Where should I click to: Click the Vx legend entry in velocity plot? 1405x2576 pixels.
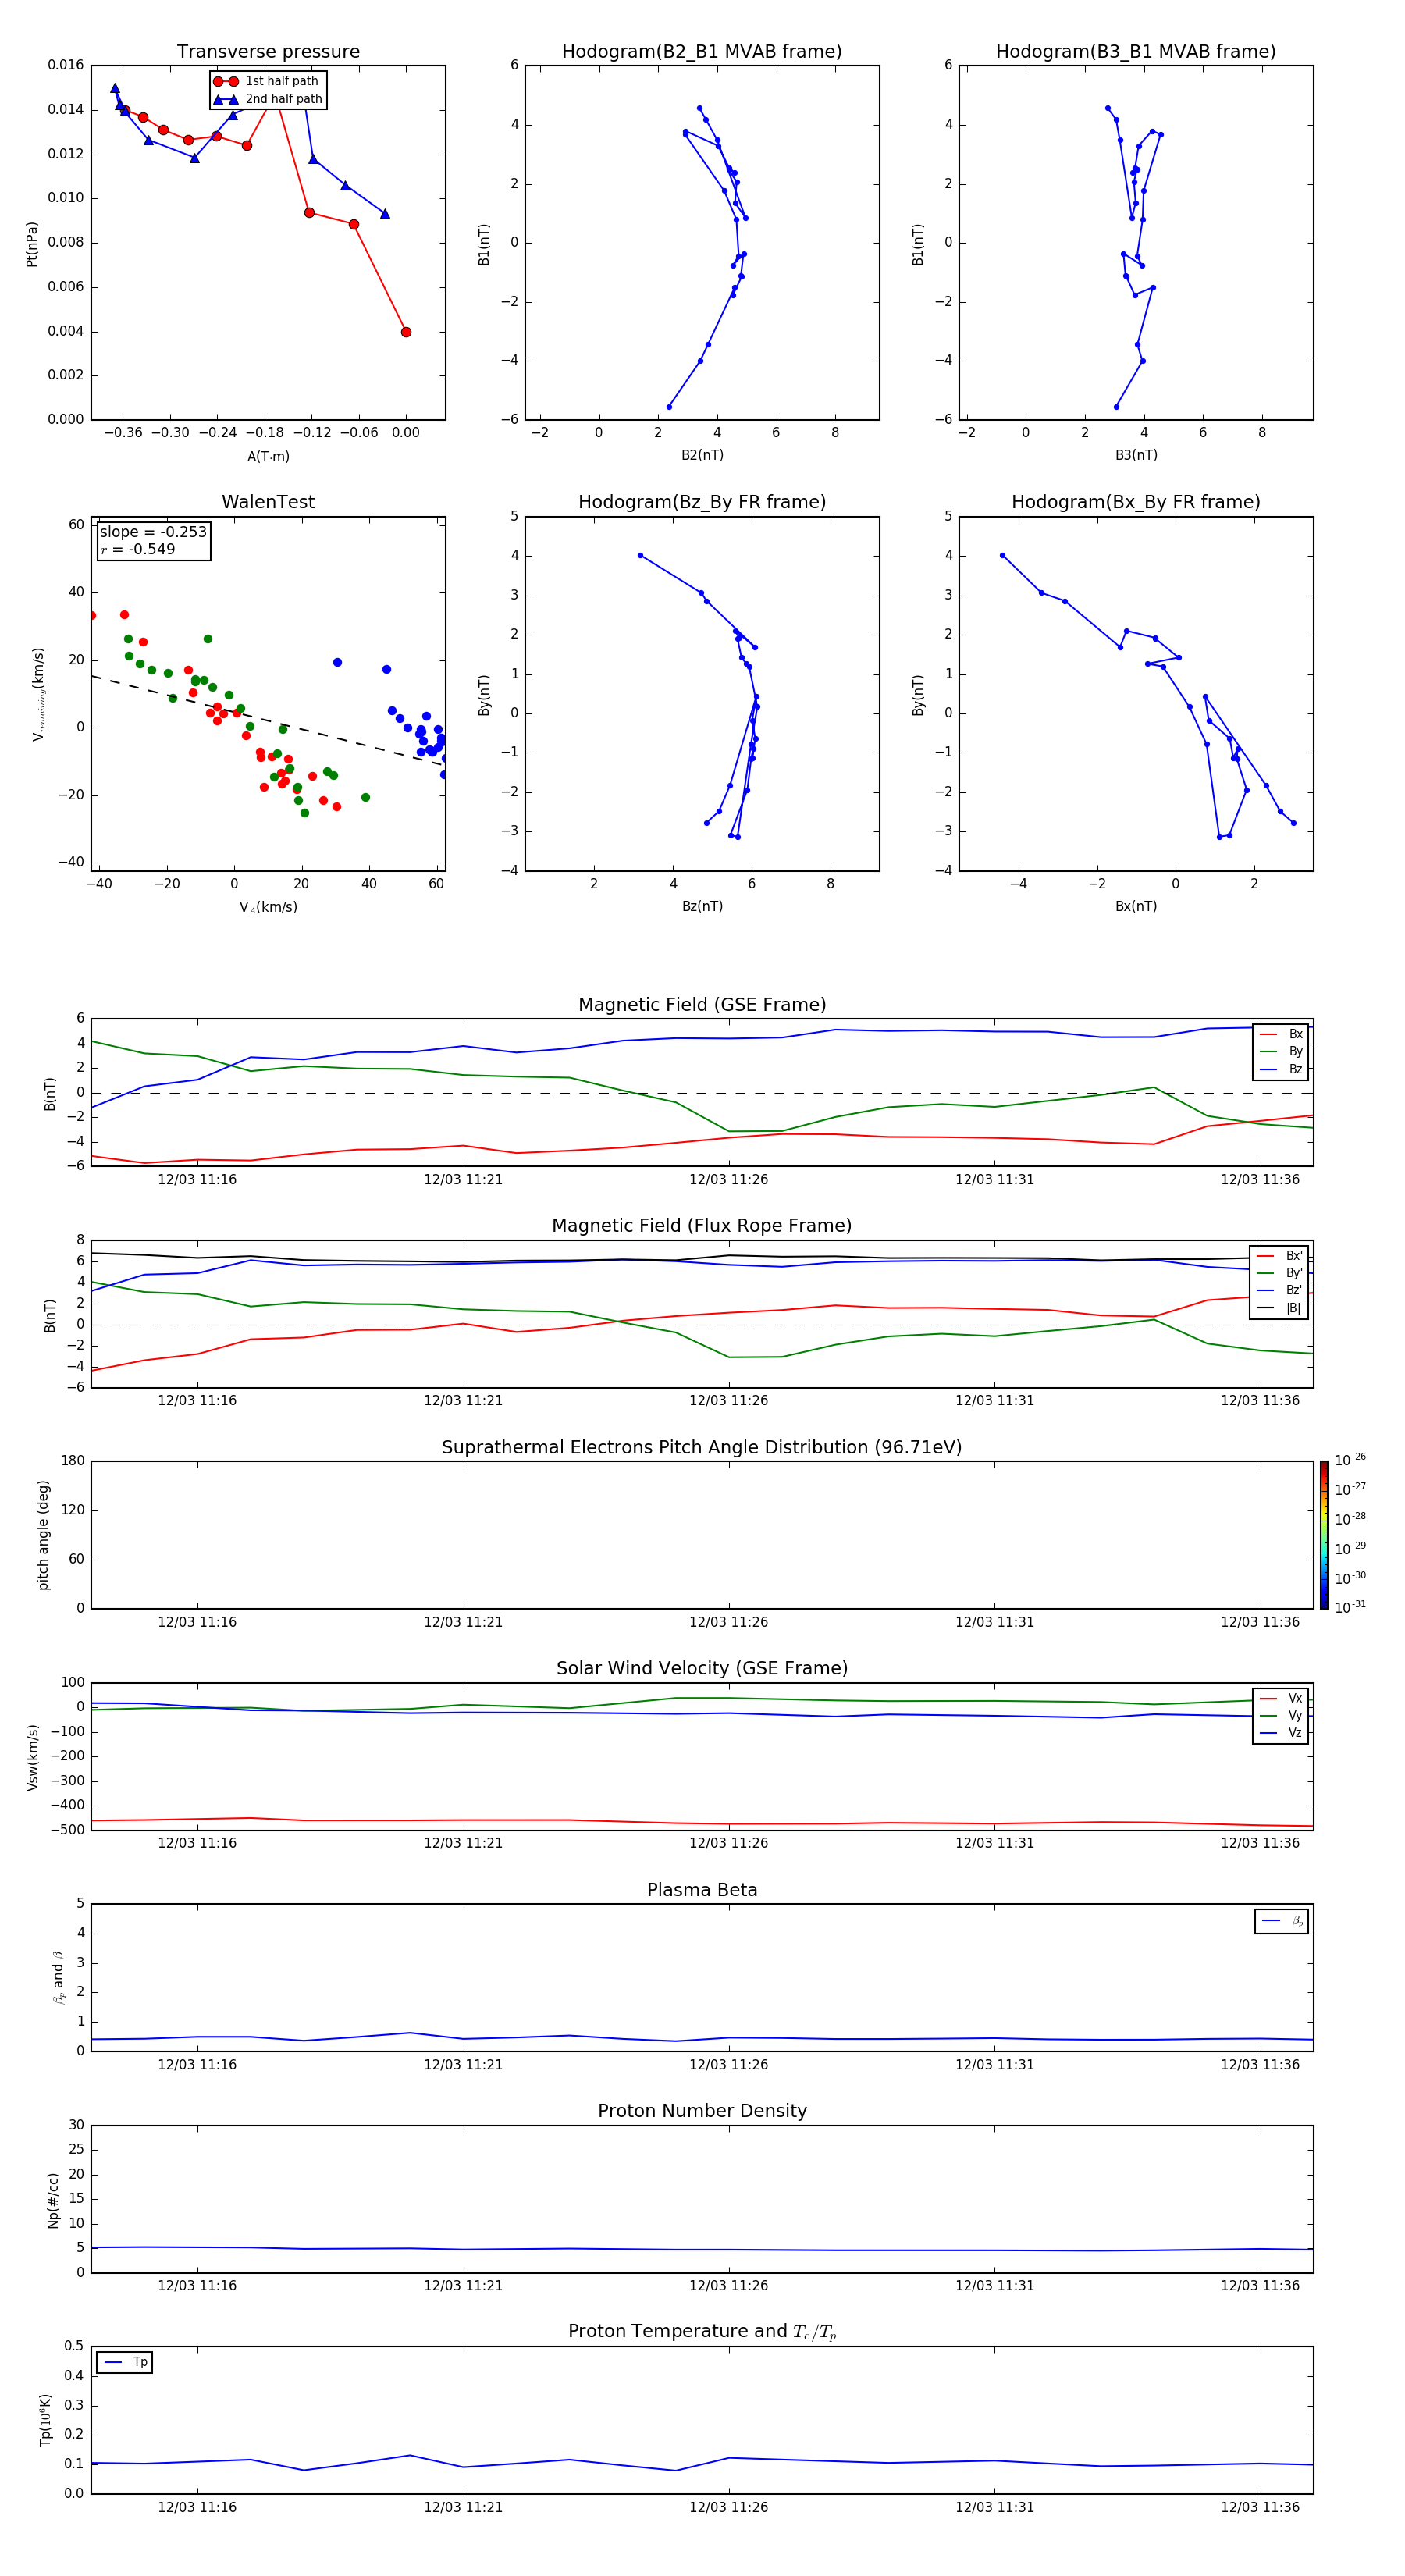[x=1281, y=1698]
